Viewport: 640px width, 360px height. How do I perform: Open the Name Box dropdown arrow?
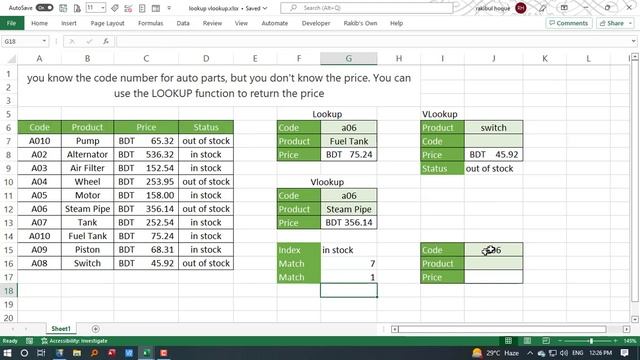point(44,41)
